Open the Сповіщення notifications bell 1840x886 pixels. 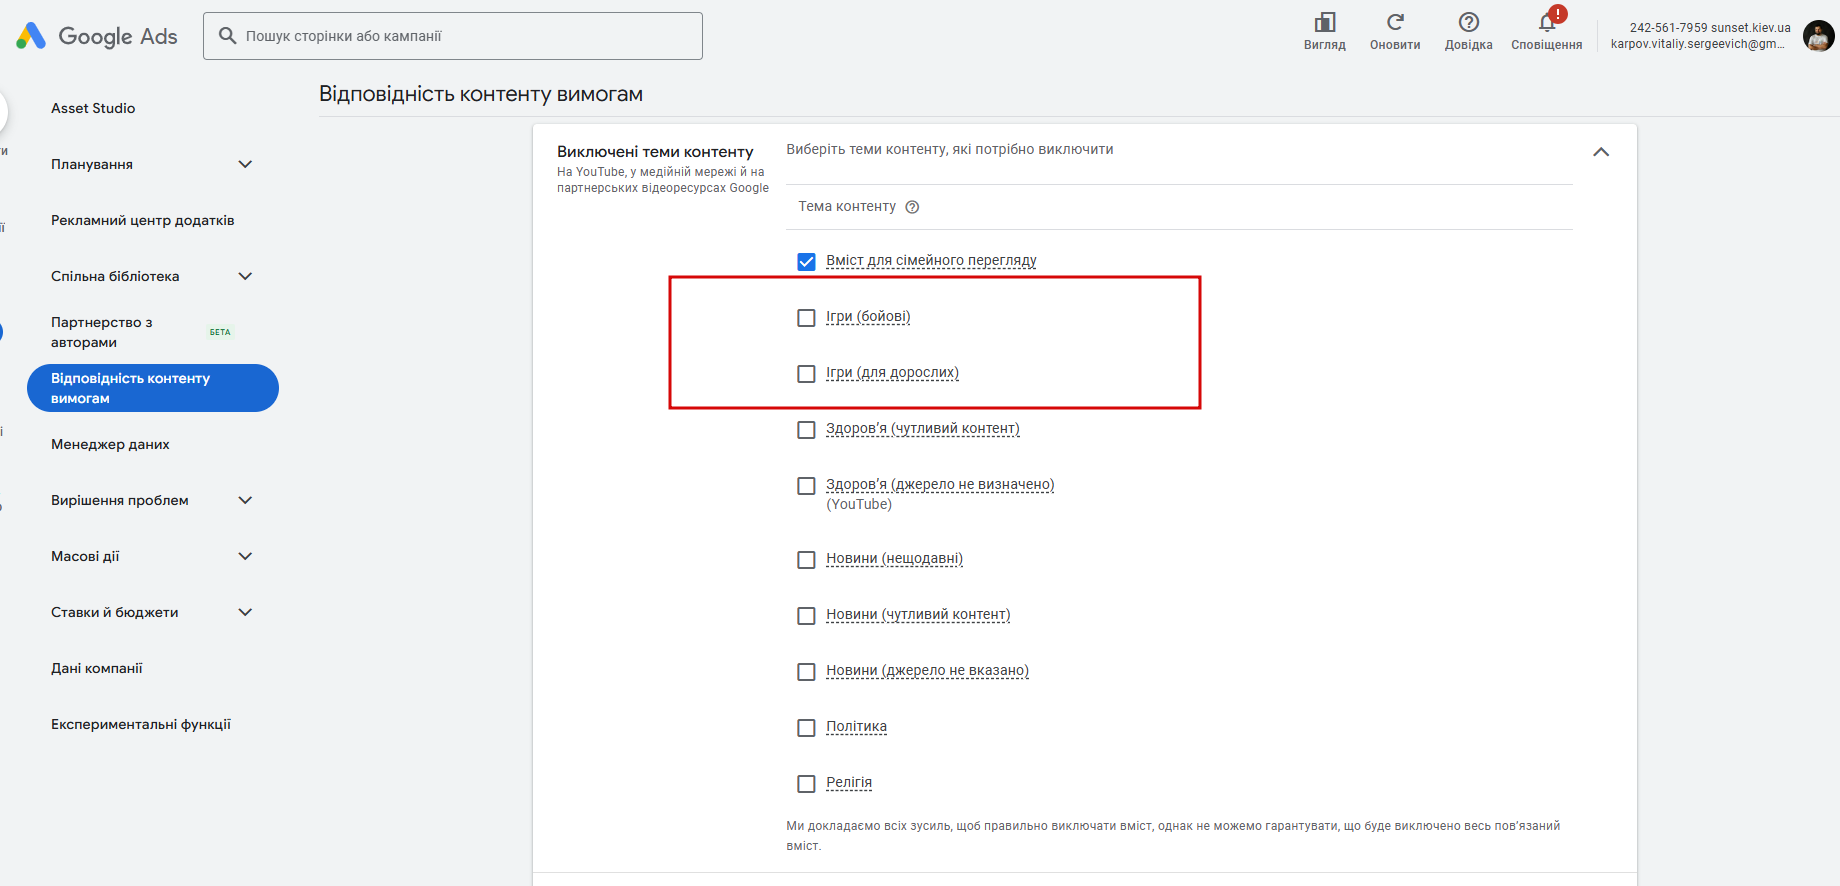point(1547,23)
